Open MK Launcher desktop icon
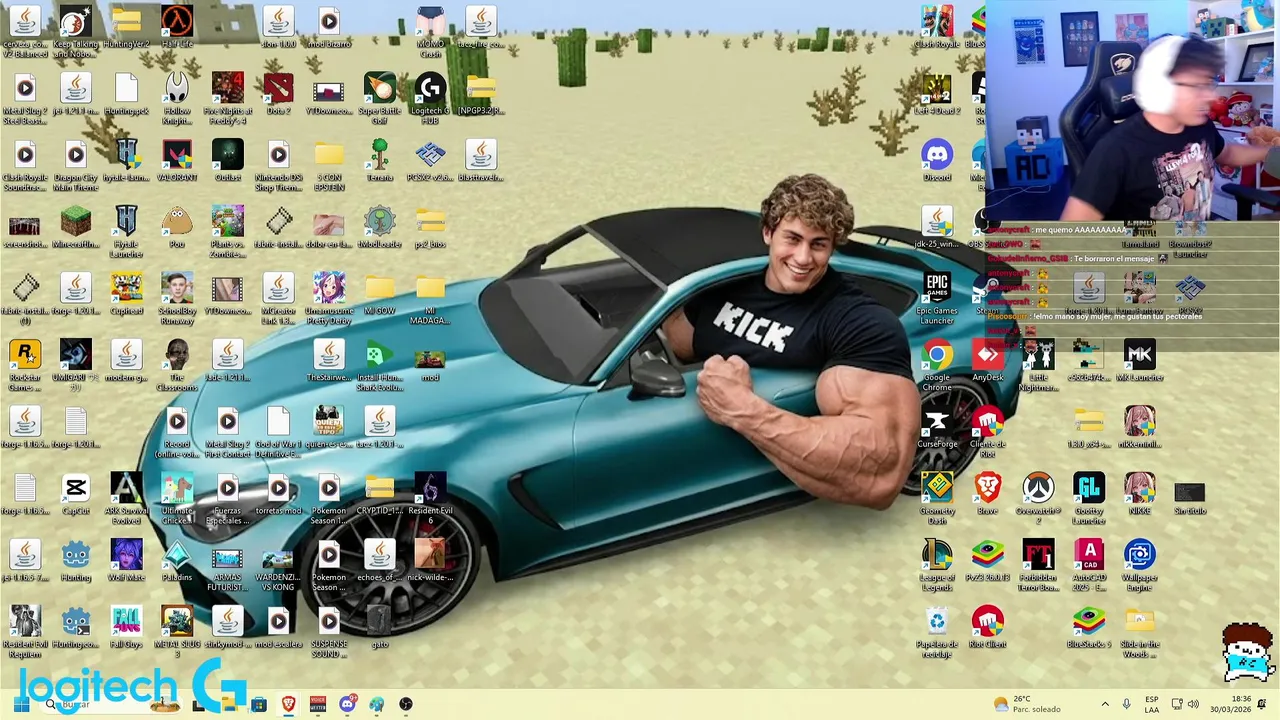1280x720 pixels. (1139, 355)
